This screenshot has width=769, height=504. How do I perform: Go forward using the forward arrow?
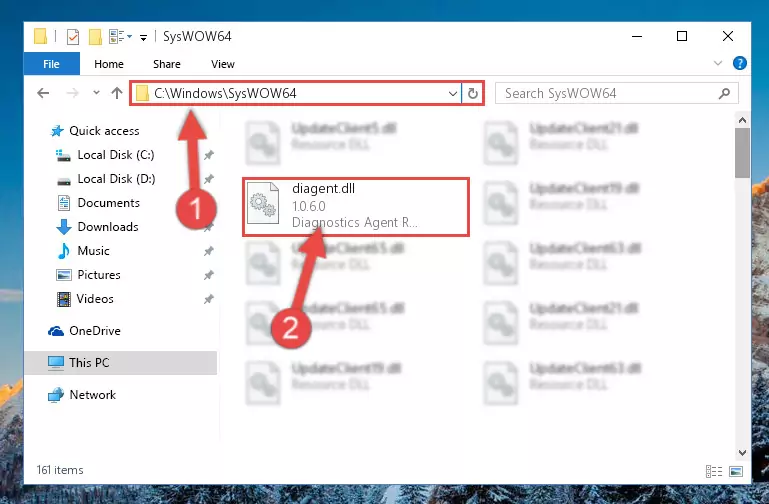coord(72,93)
